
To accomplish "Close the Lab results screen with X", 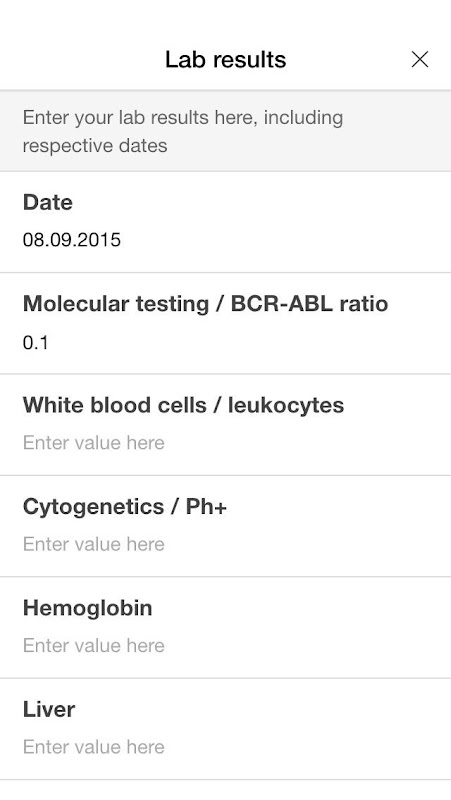I will click(x=420, y=60).
